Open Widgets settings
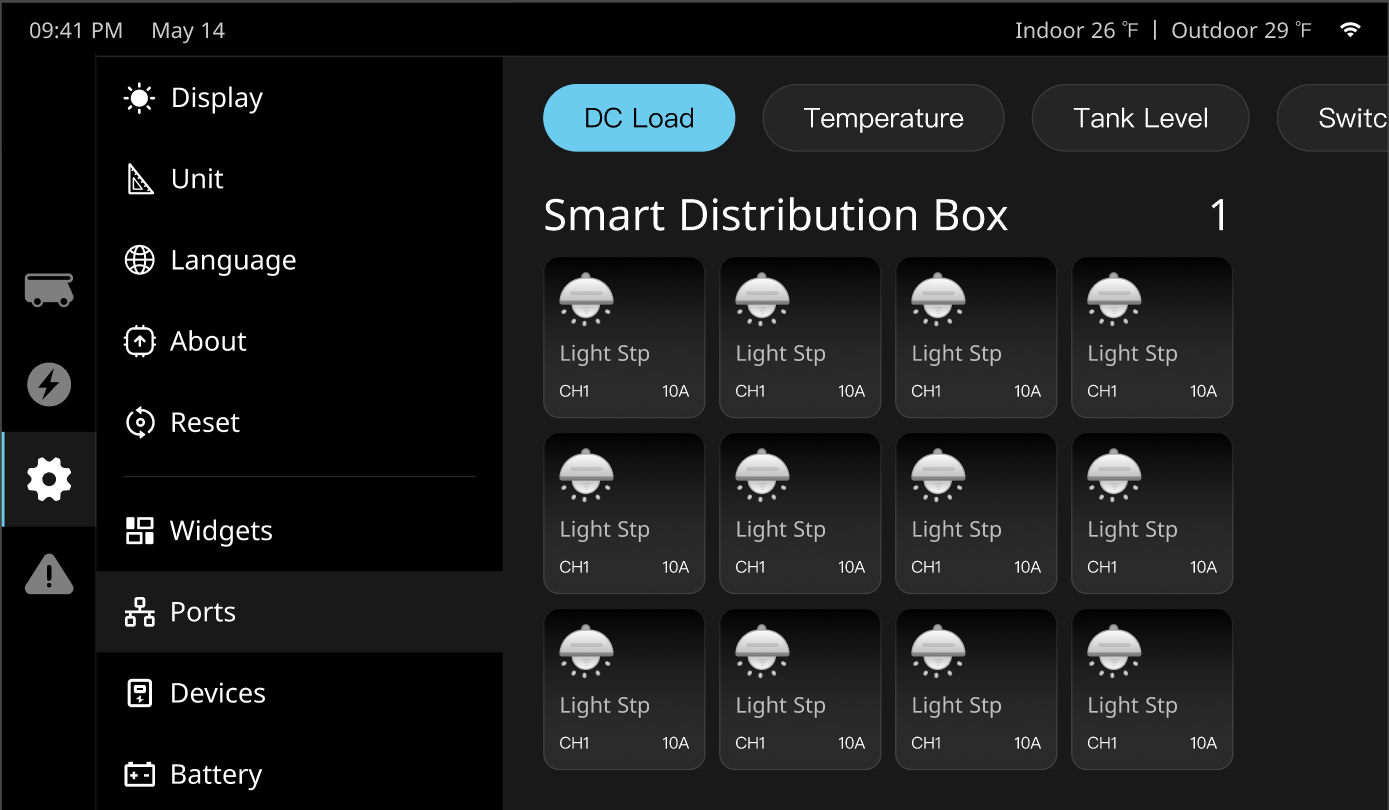Viewport: 1389px width, 810px height. point(220,531)
